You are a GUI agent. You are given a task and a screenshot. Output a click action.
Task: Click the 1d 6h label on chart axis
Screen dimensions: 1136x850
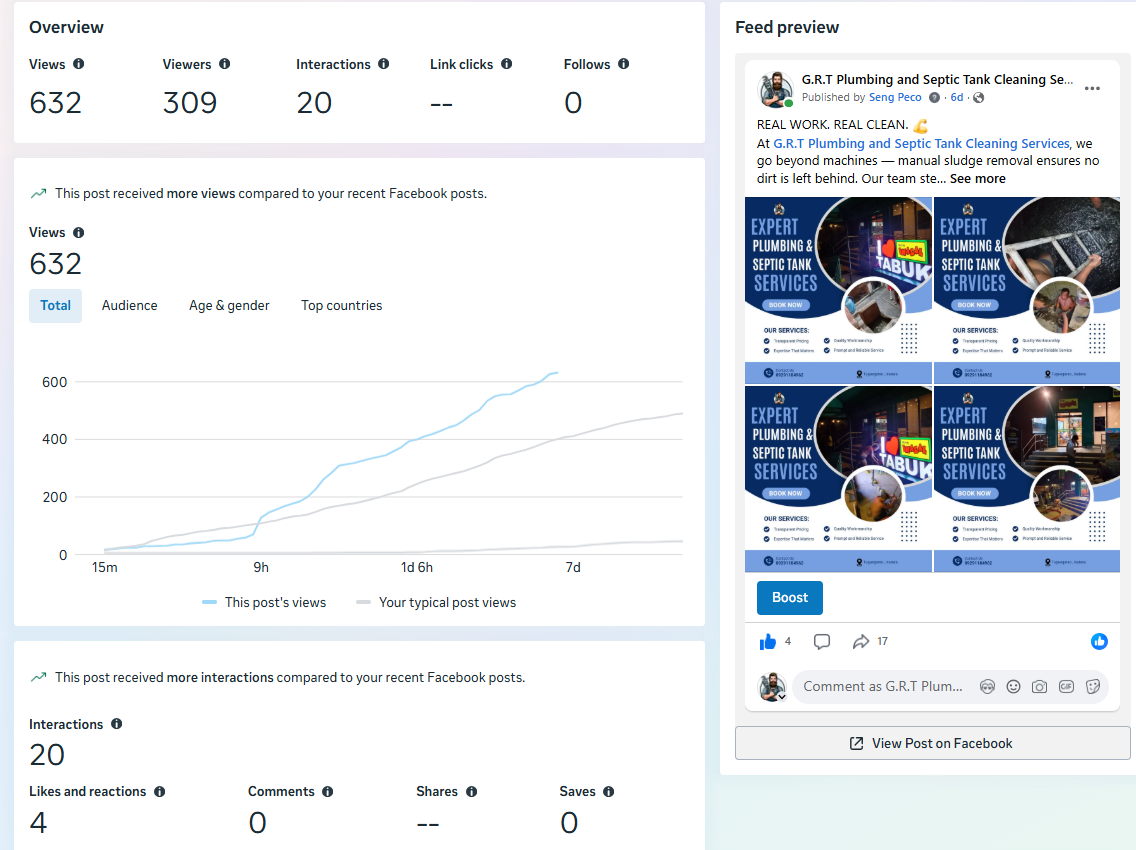417,567
